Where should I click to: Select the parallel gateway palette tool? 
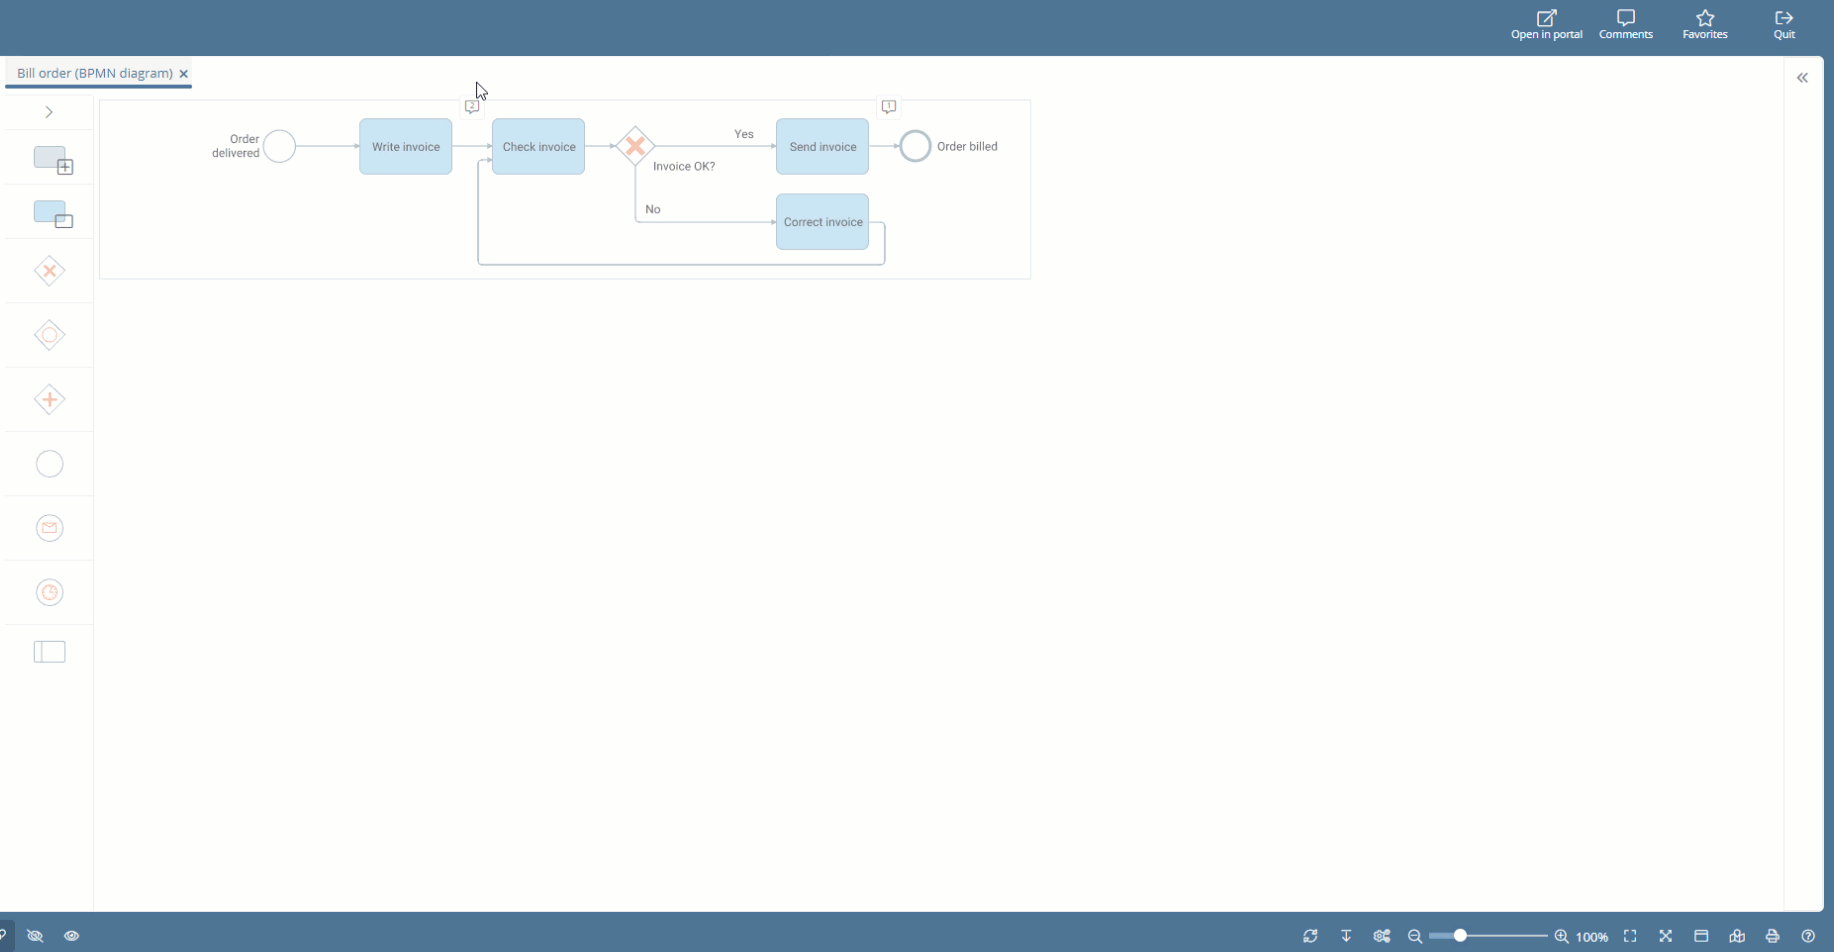pyautogui.click(x=49, y=400)
